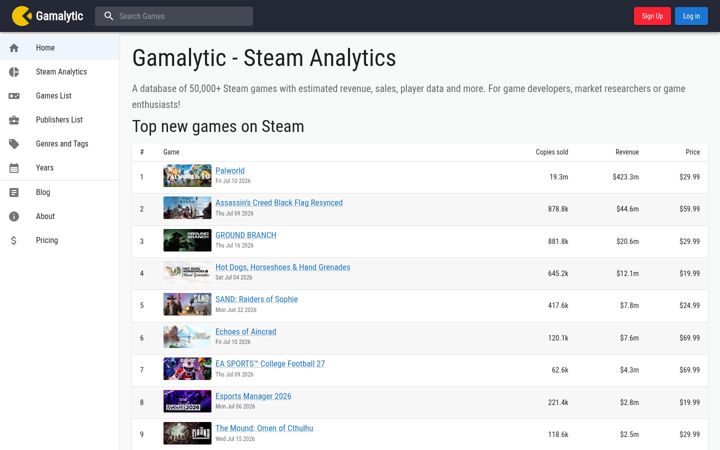Browse Genres and Tags

[x=60, y=144]
